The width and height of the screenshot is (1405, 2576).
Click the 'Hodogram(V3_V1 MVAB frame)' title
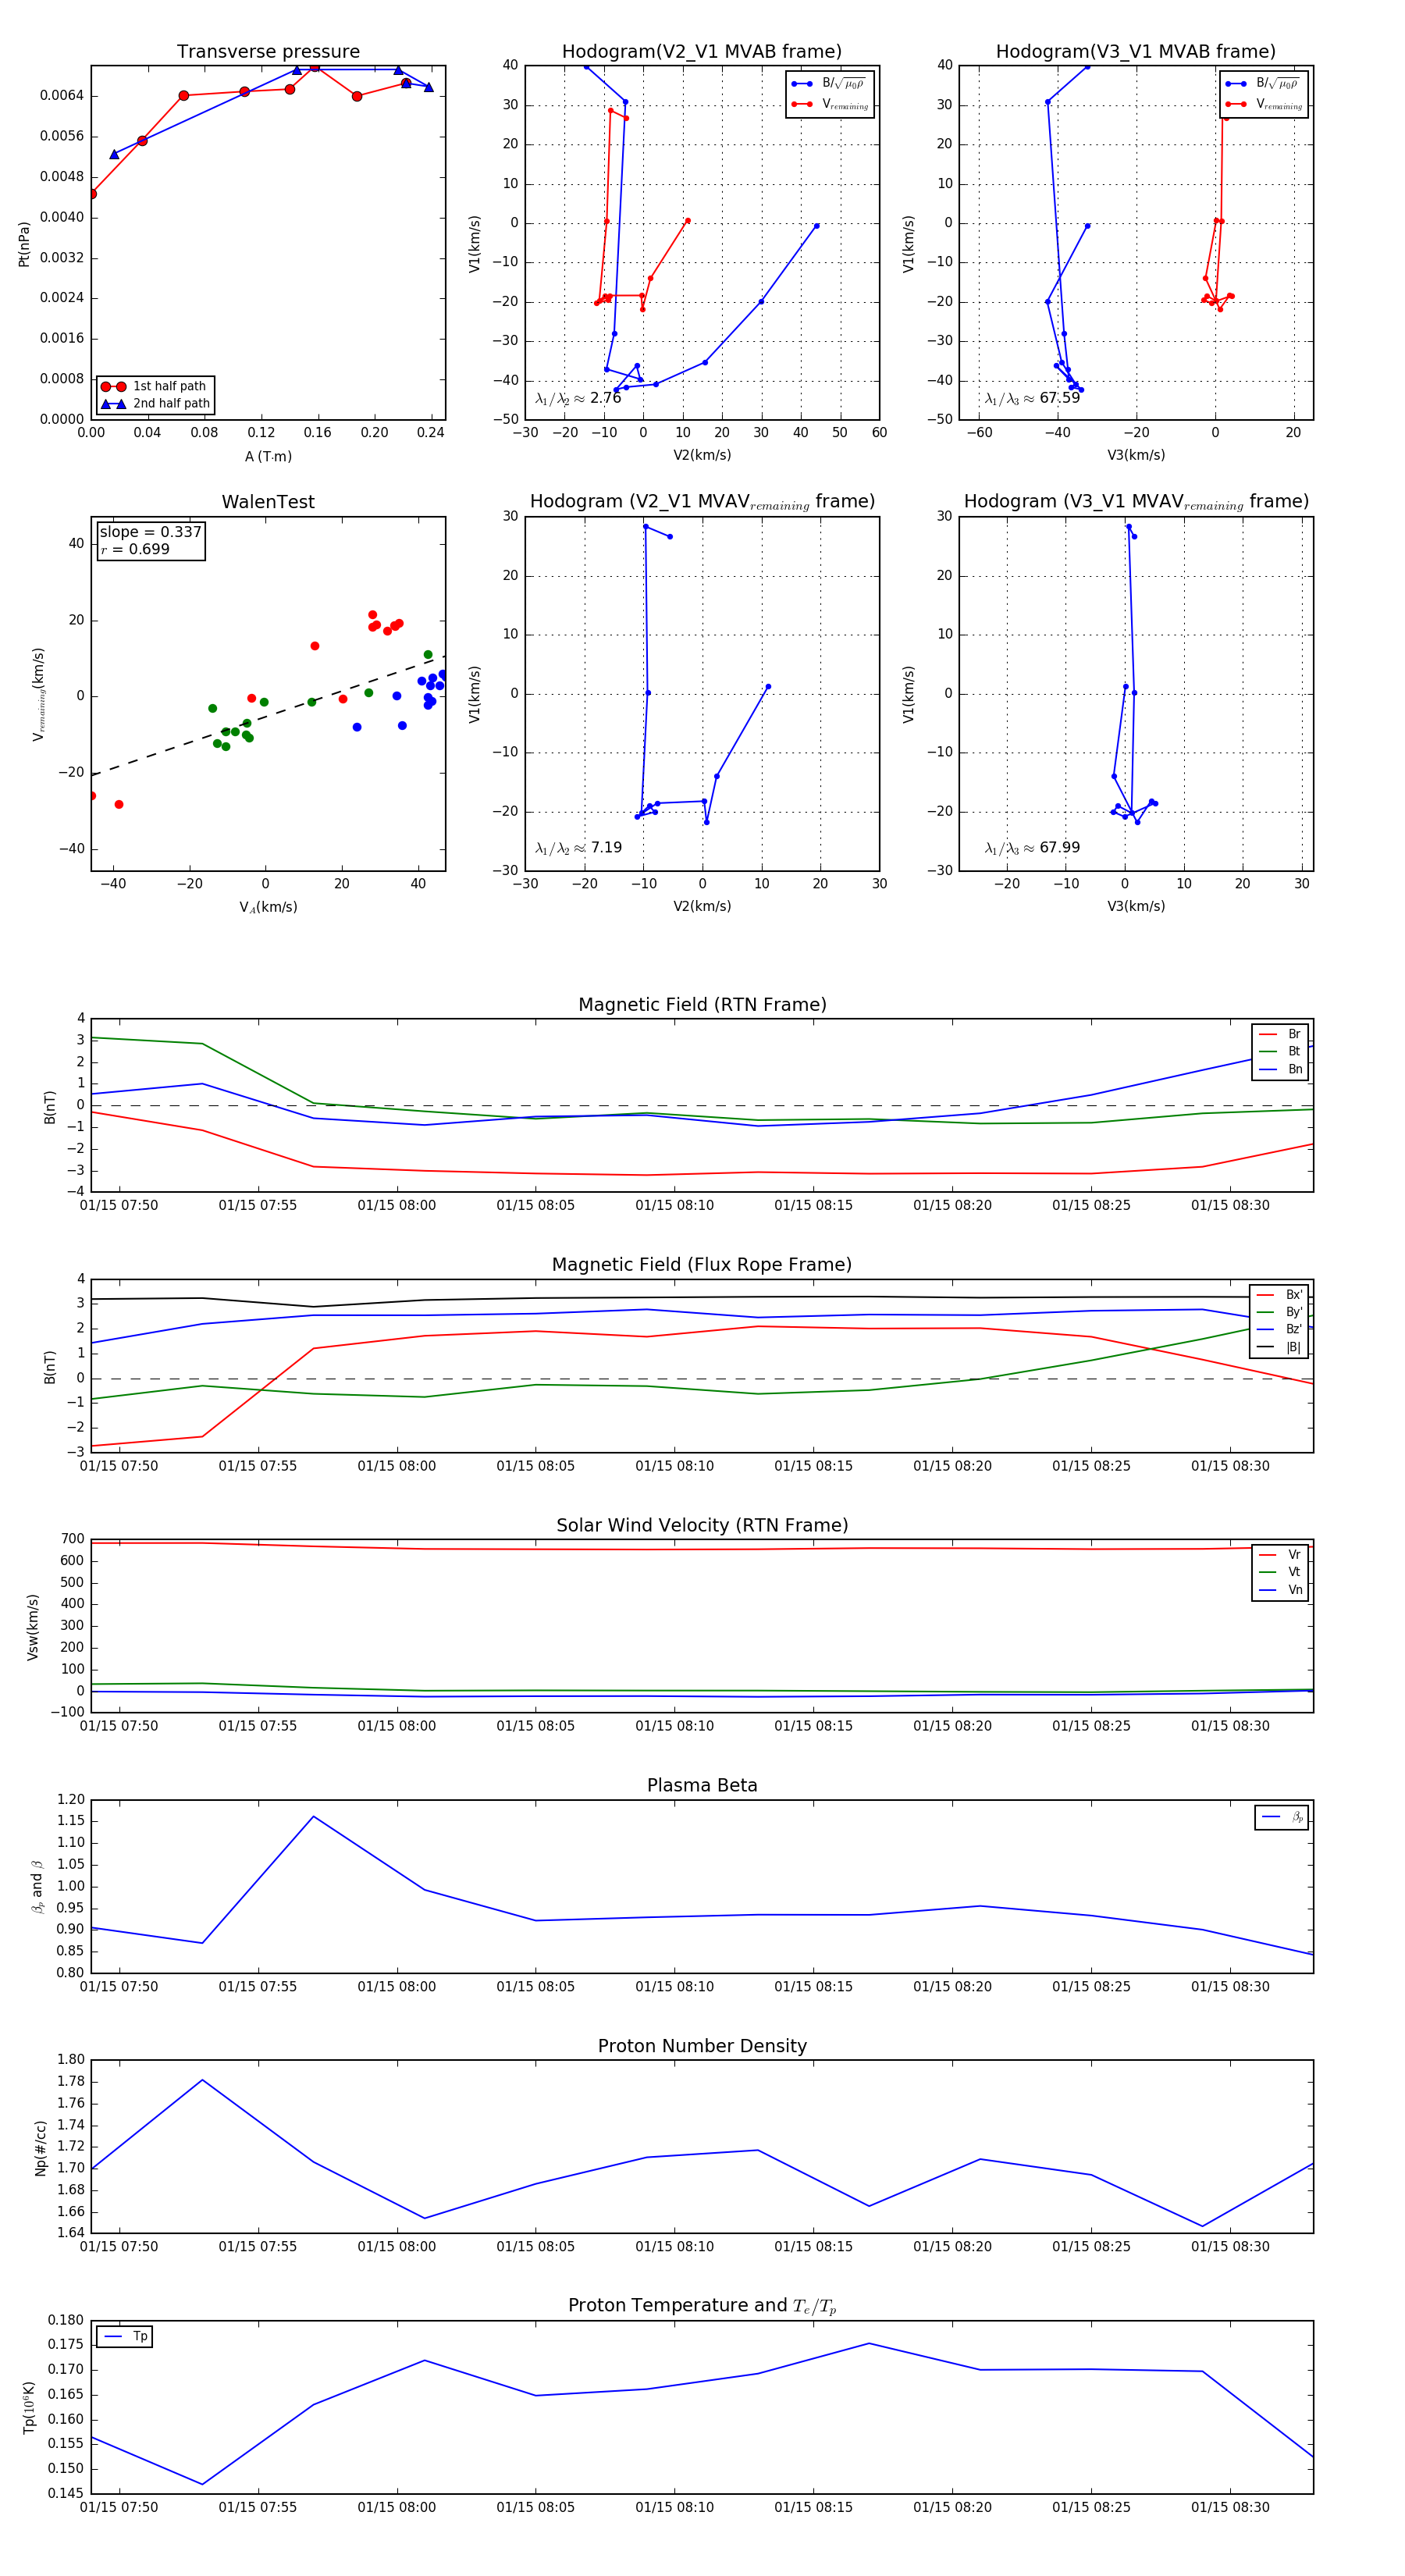coord(1135,52)
